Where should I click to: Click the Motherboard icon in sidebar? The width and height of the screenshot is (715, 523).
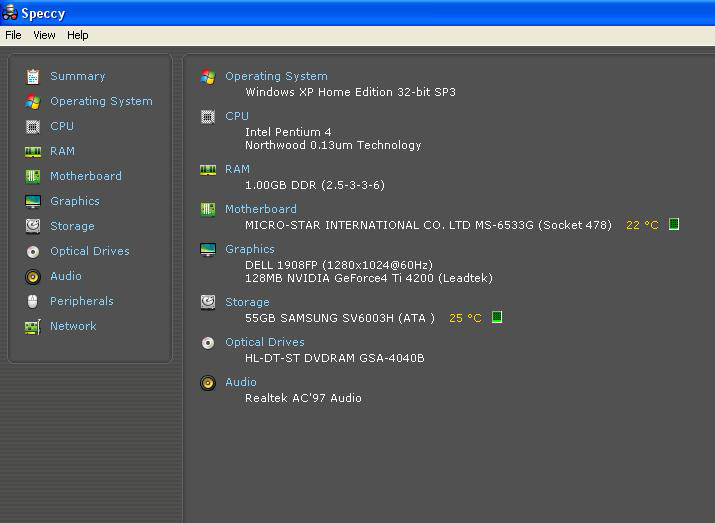point(33,176)
